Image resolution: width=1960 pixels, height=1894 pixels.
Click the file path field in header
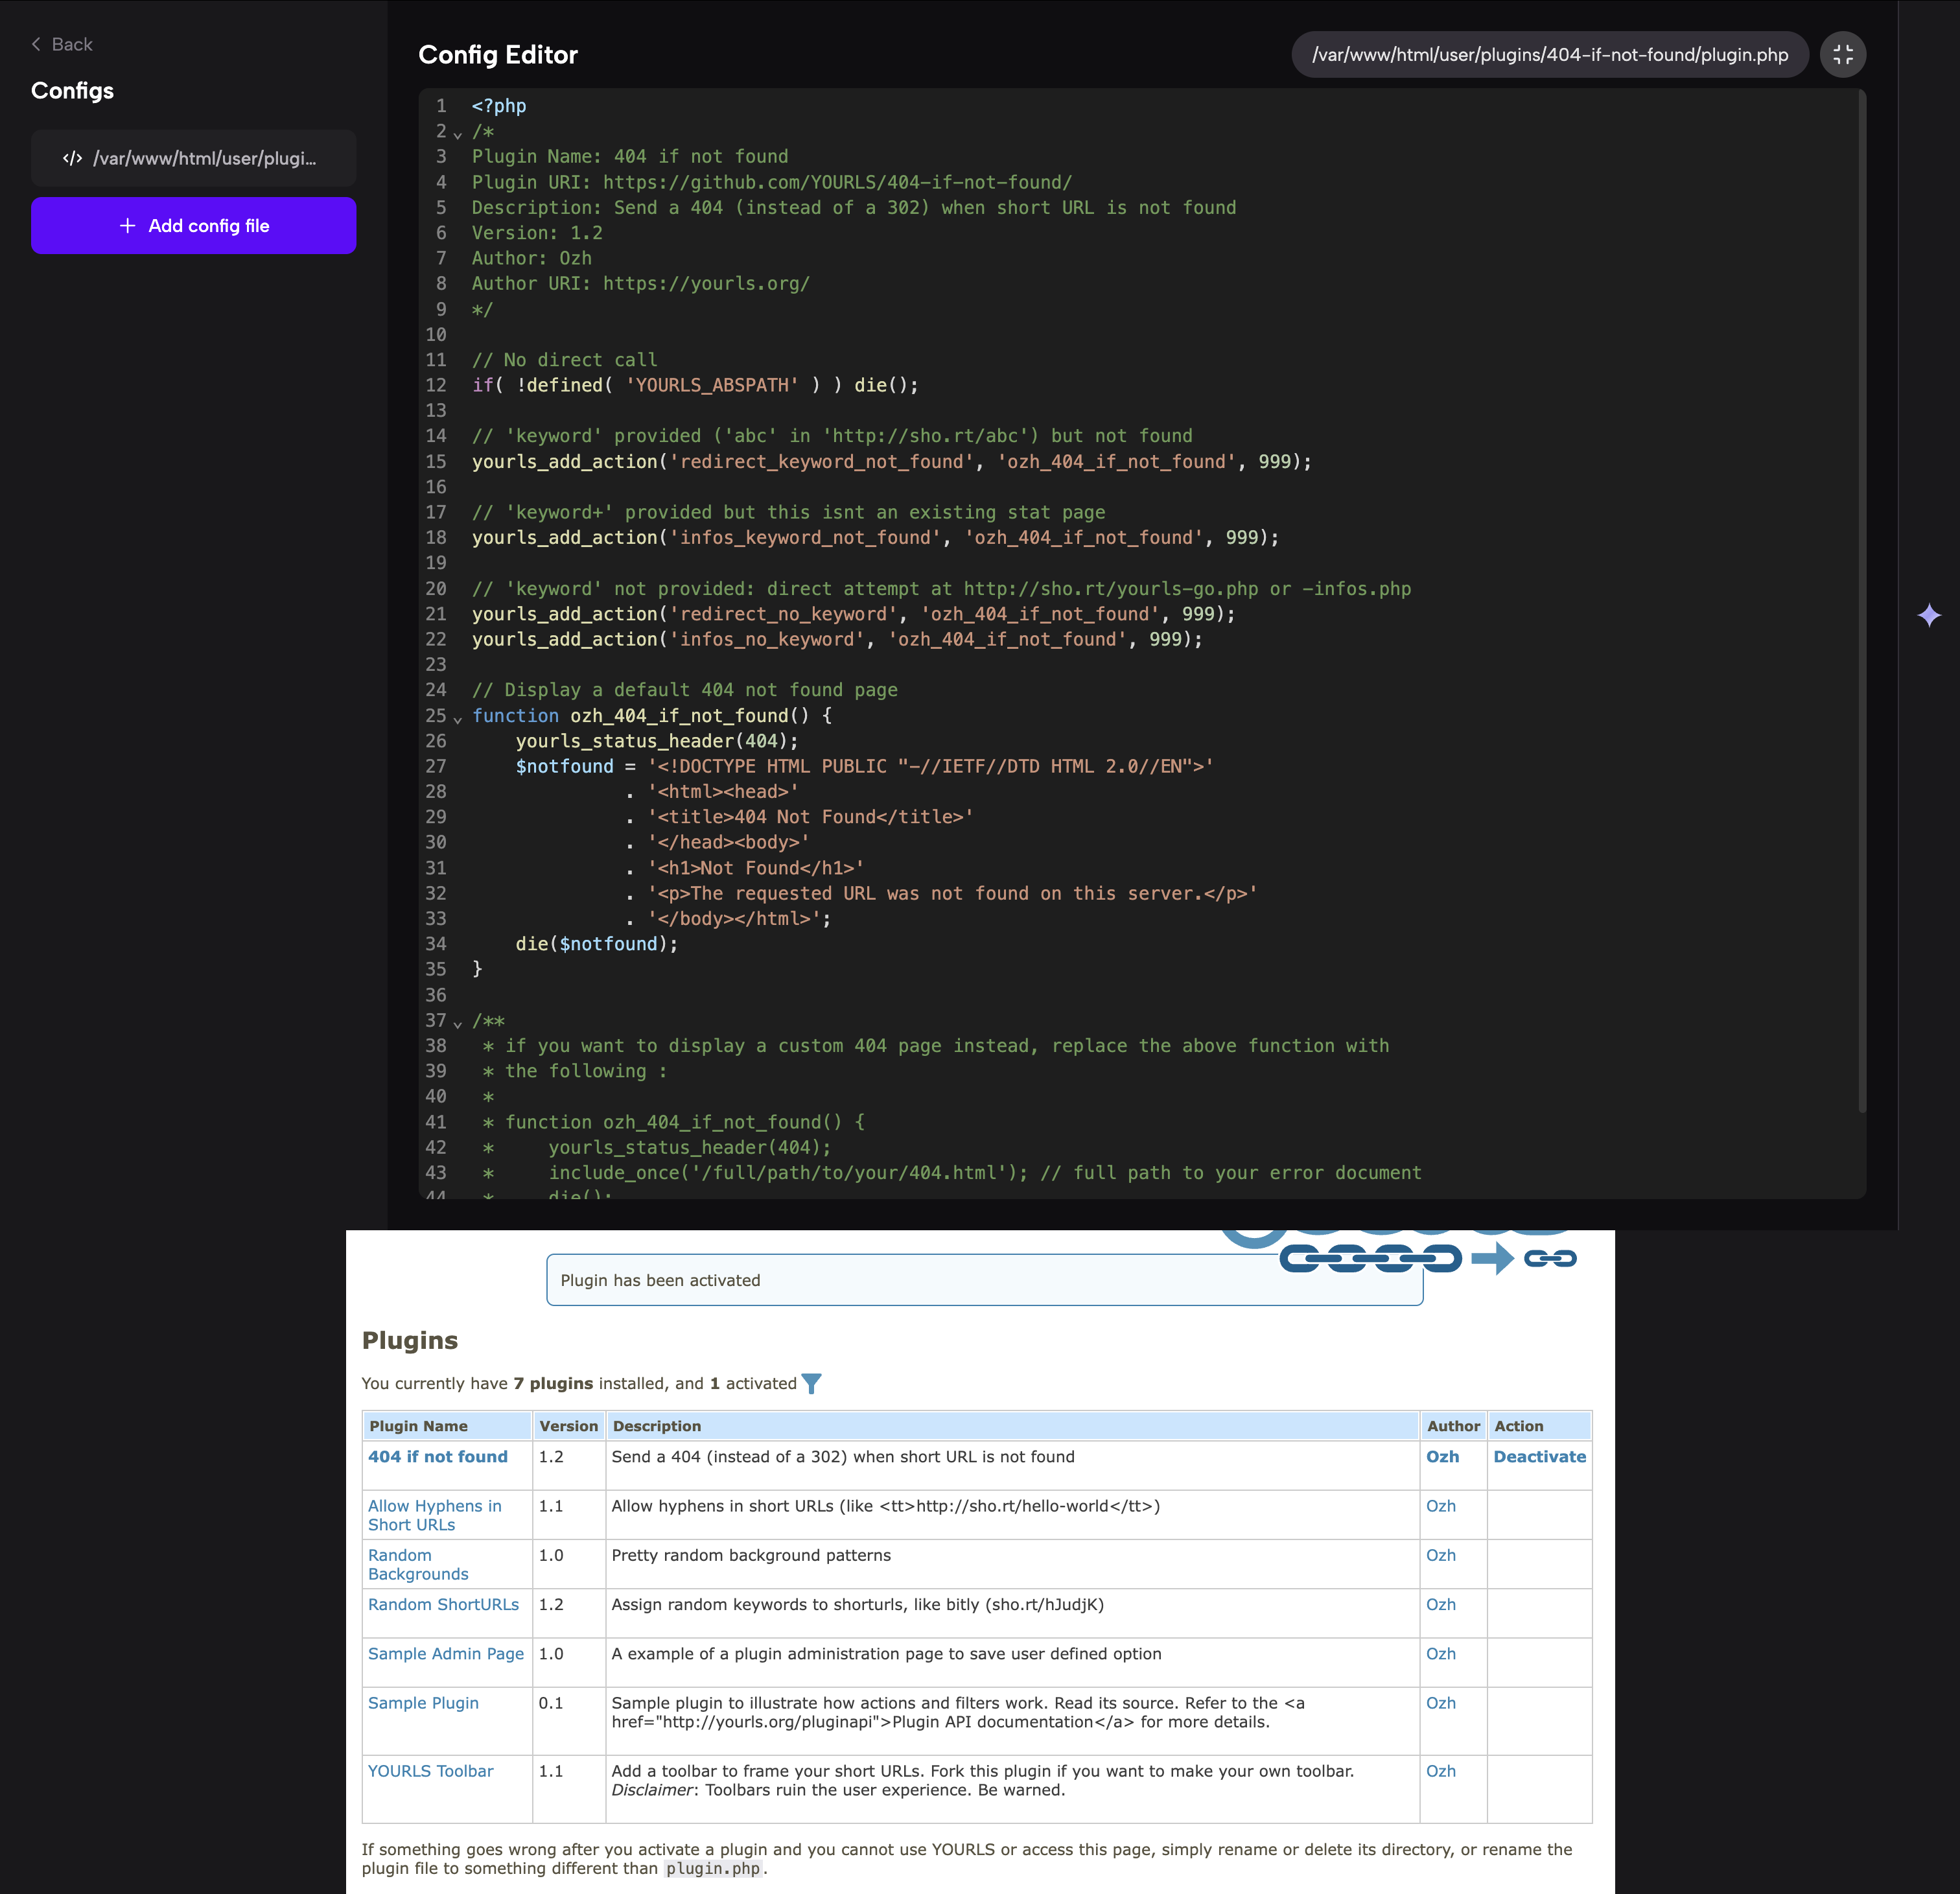(x=1549, y=54)
